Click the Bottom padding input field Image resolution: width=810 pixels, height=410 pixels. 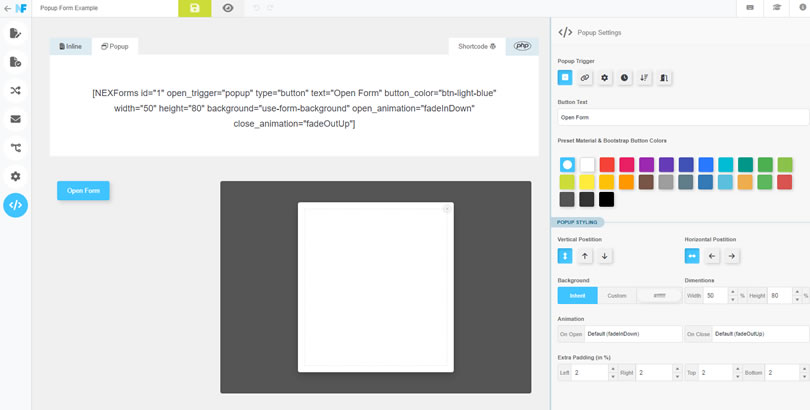point(782,373)
